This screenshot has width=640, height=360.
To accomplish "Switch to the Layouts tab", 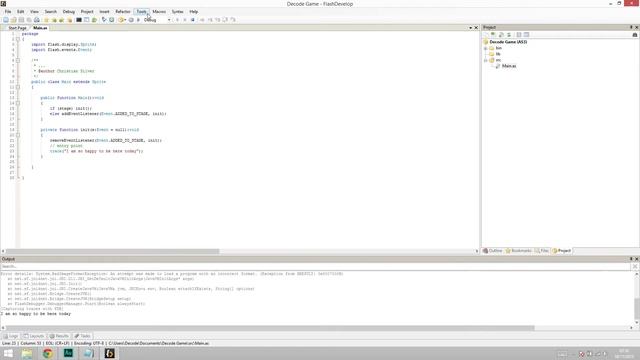I will tap(33, 336).
